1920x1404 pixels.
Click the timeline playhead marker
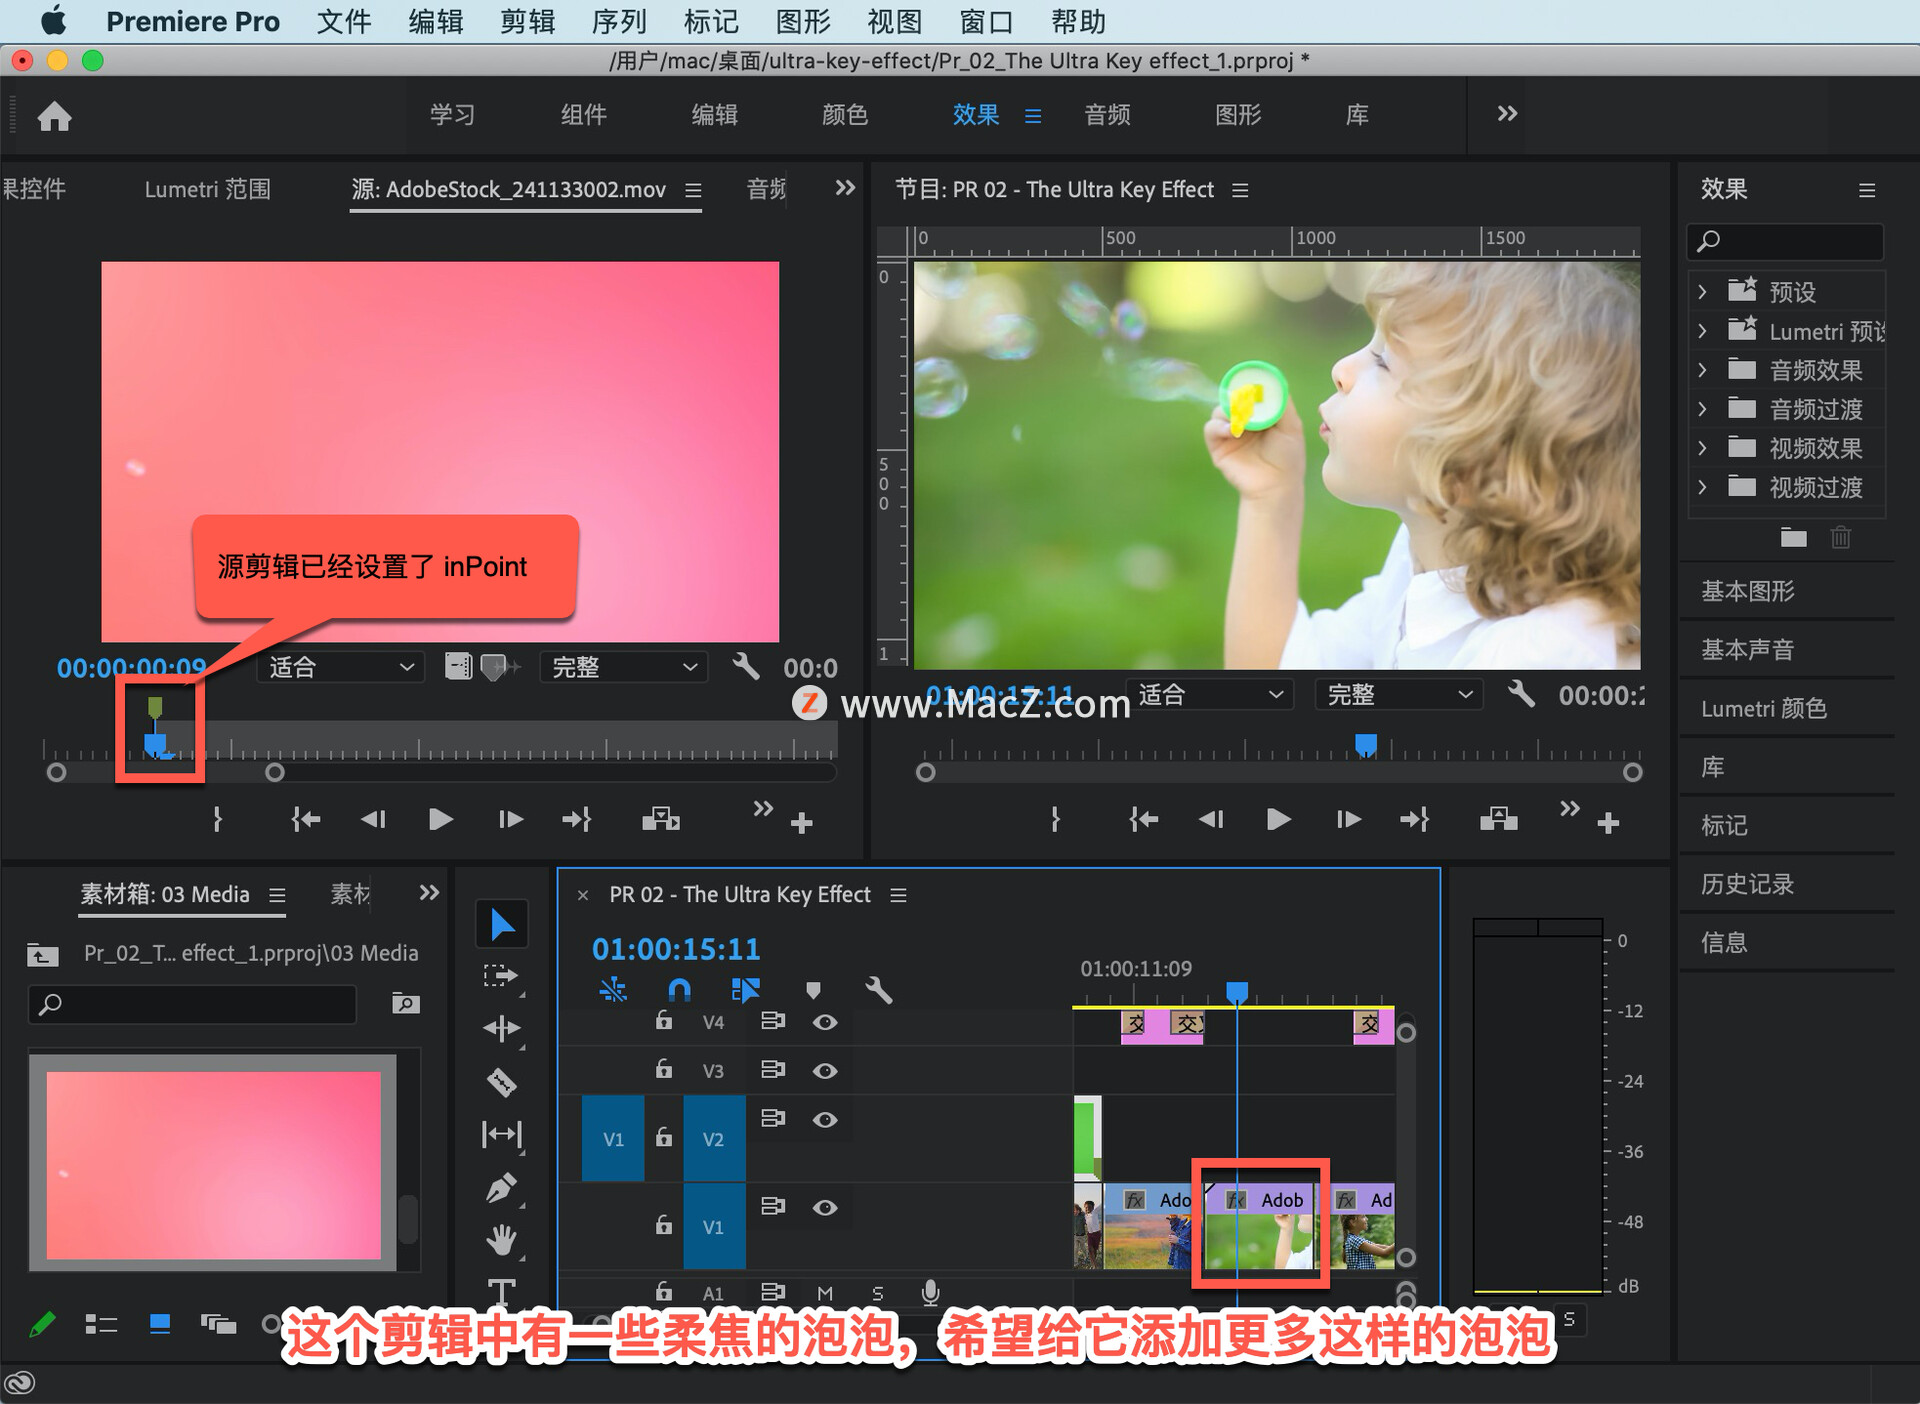(x=1237, y=992)
